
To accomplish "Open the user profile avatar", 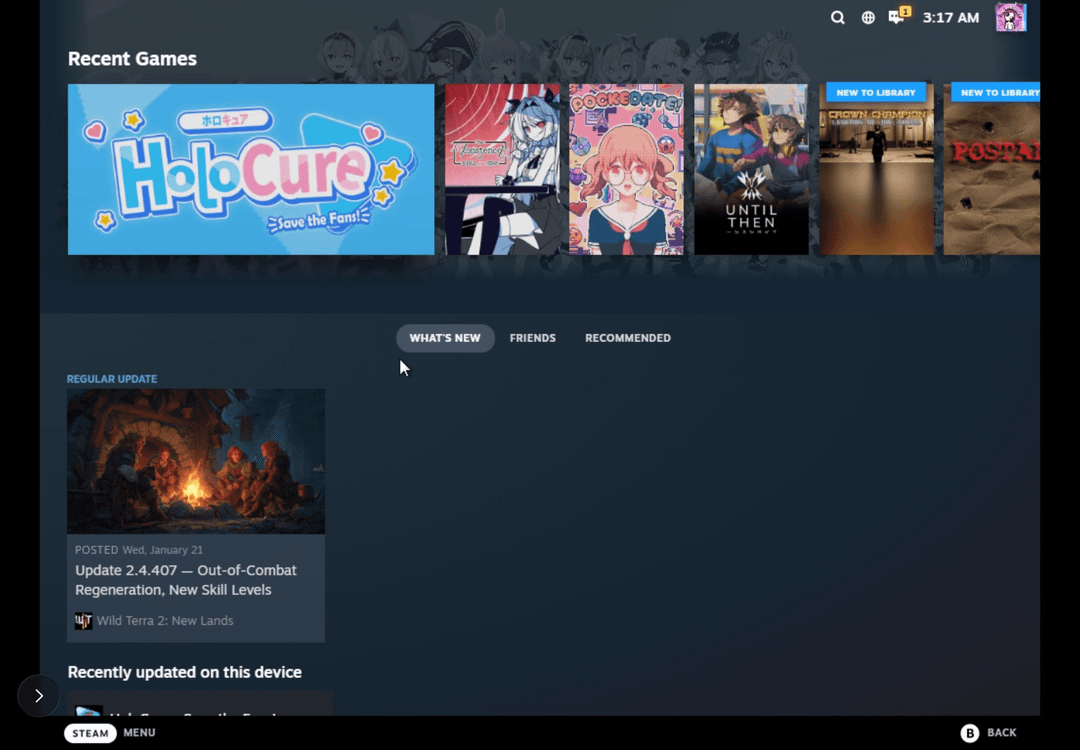I will pos(1011,17).
